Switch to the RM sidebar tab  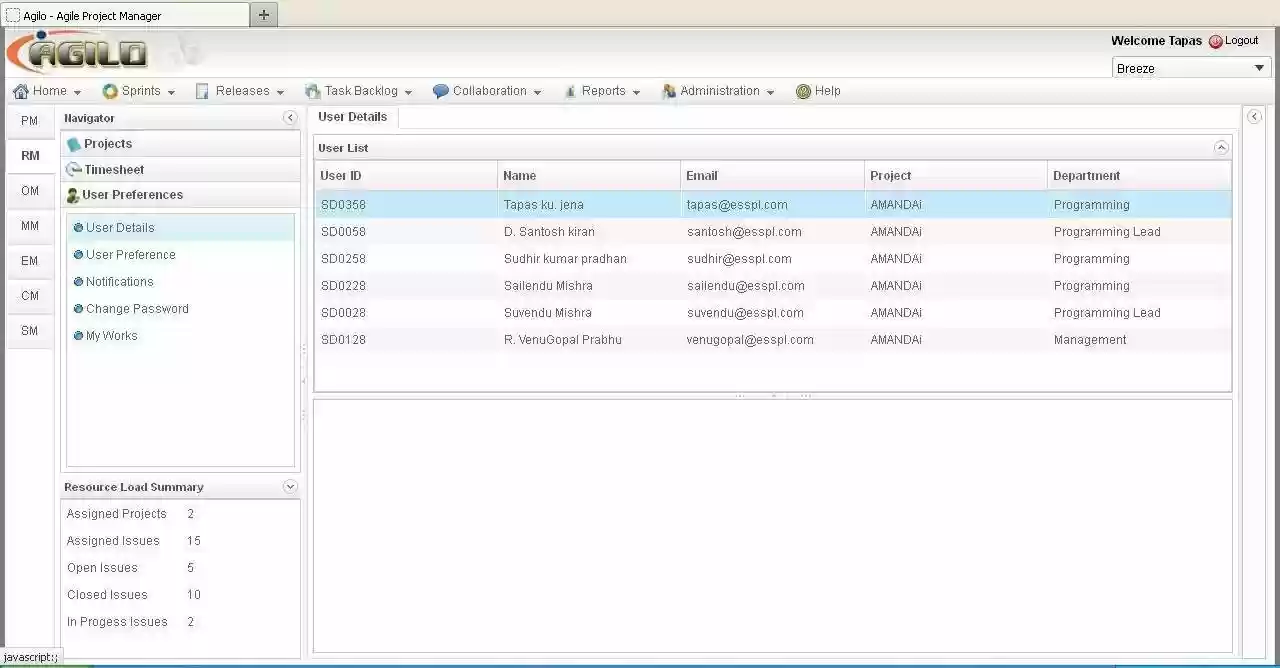29,156
